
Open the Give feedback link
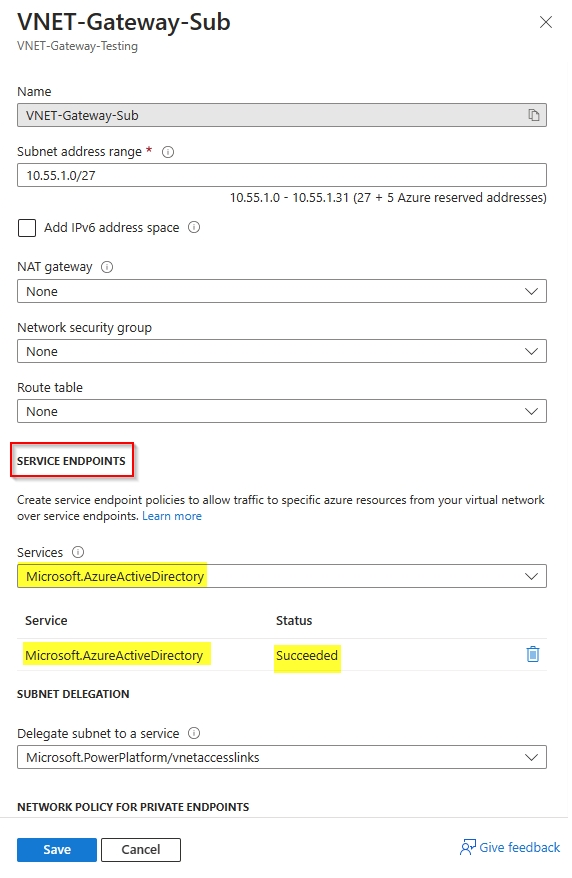tap(510, 847)
